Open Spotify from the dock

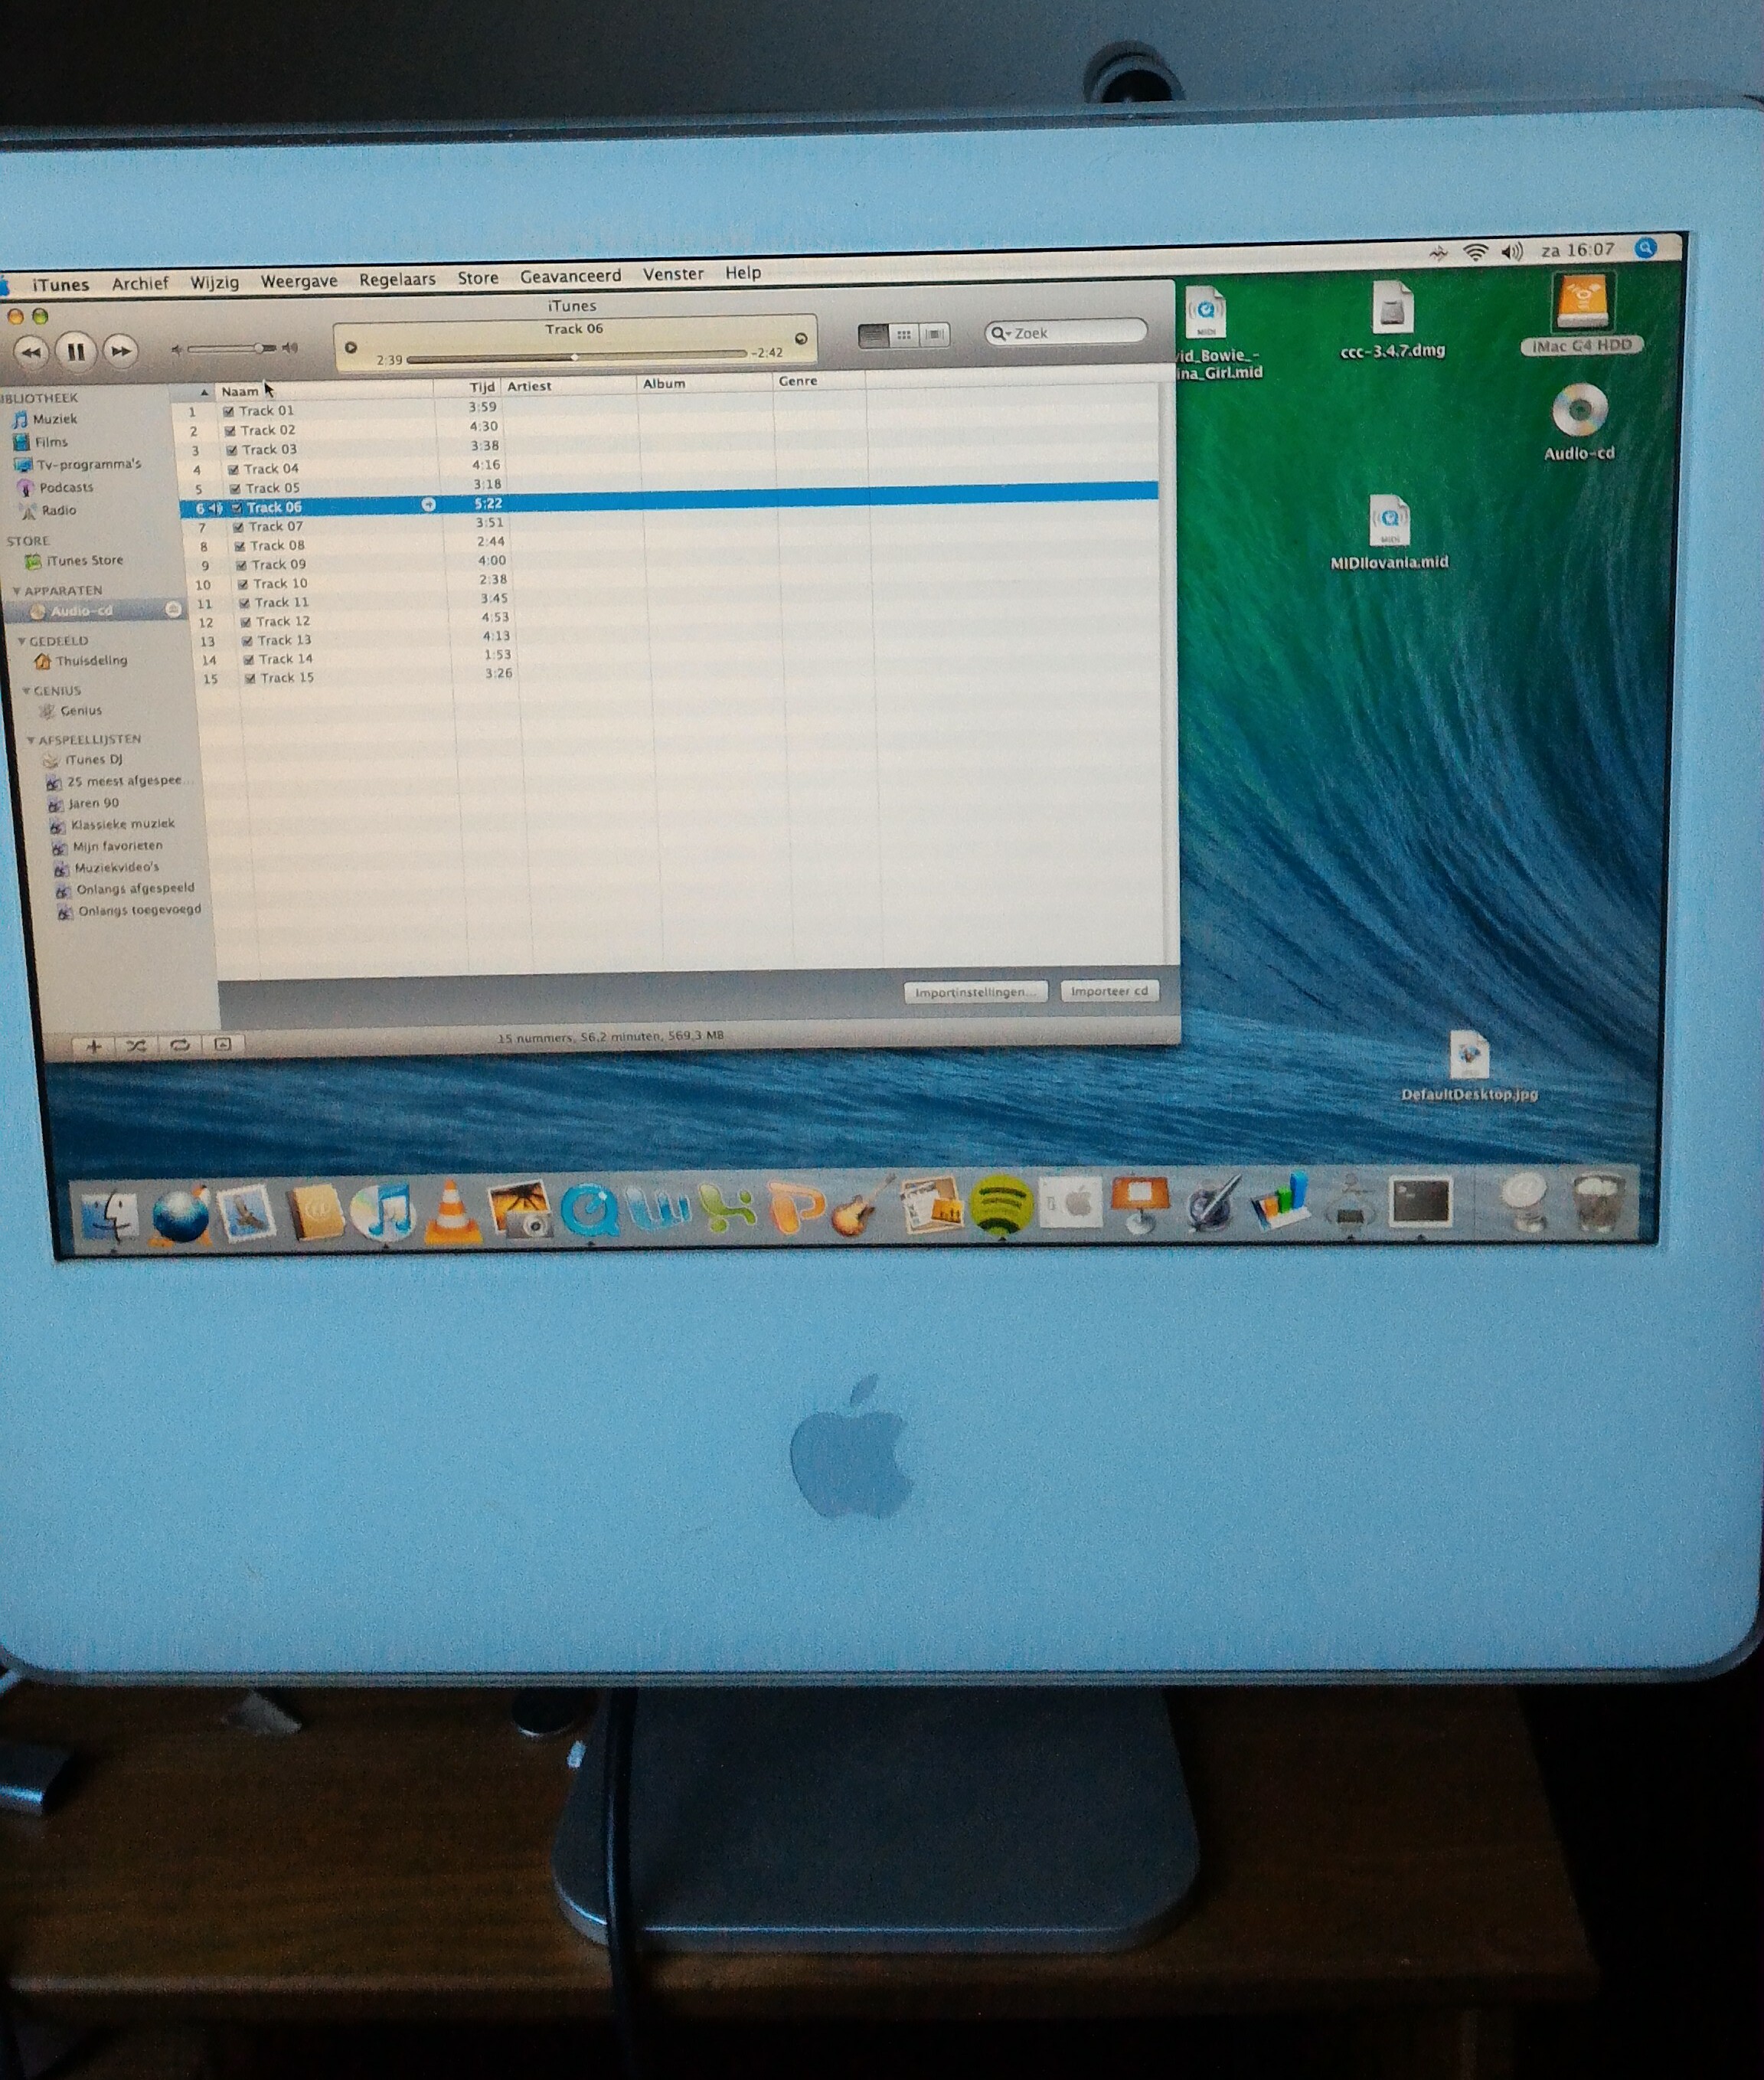click(x=1001, y=1203)
